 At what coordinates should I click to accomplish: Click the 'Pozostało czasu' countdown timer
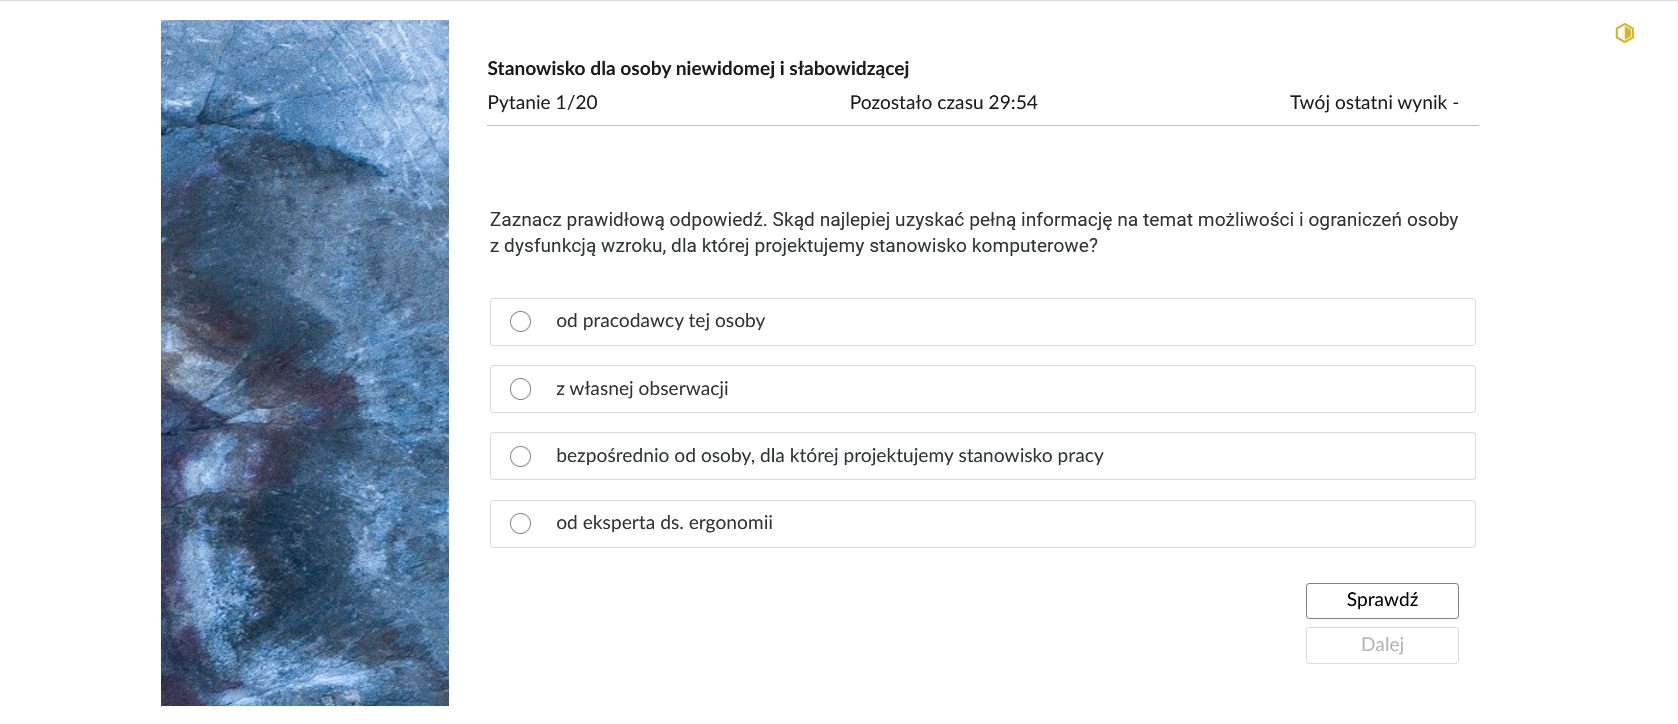[944, 102]
